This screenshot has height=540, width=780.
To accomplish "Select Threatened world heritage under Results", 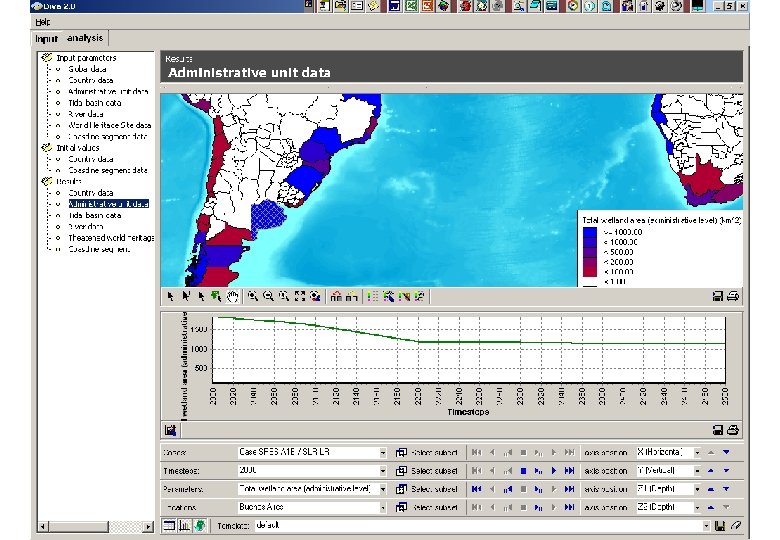I will point(111,238).
